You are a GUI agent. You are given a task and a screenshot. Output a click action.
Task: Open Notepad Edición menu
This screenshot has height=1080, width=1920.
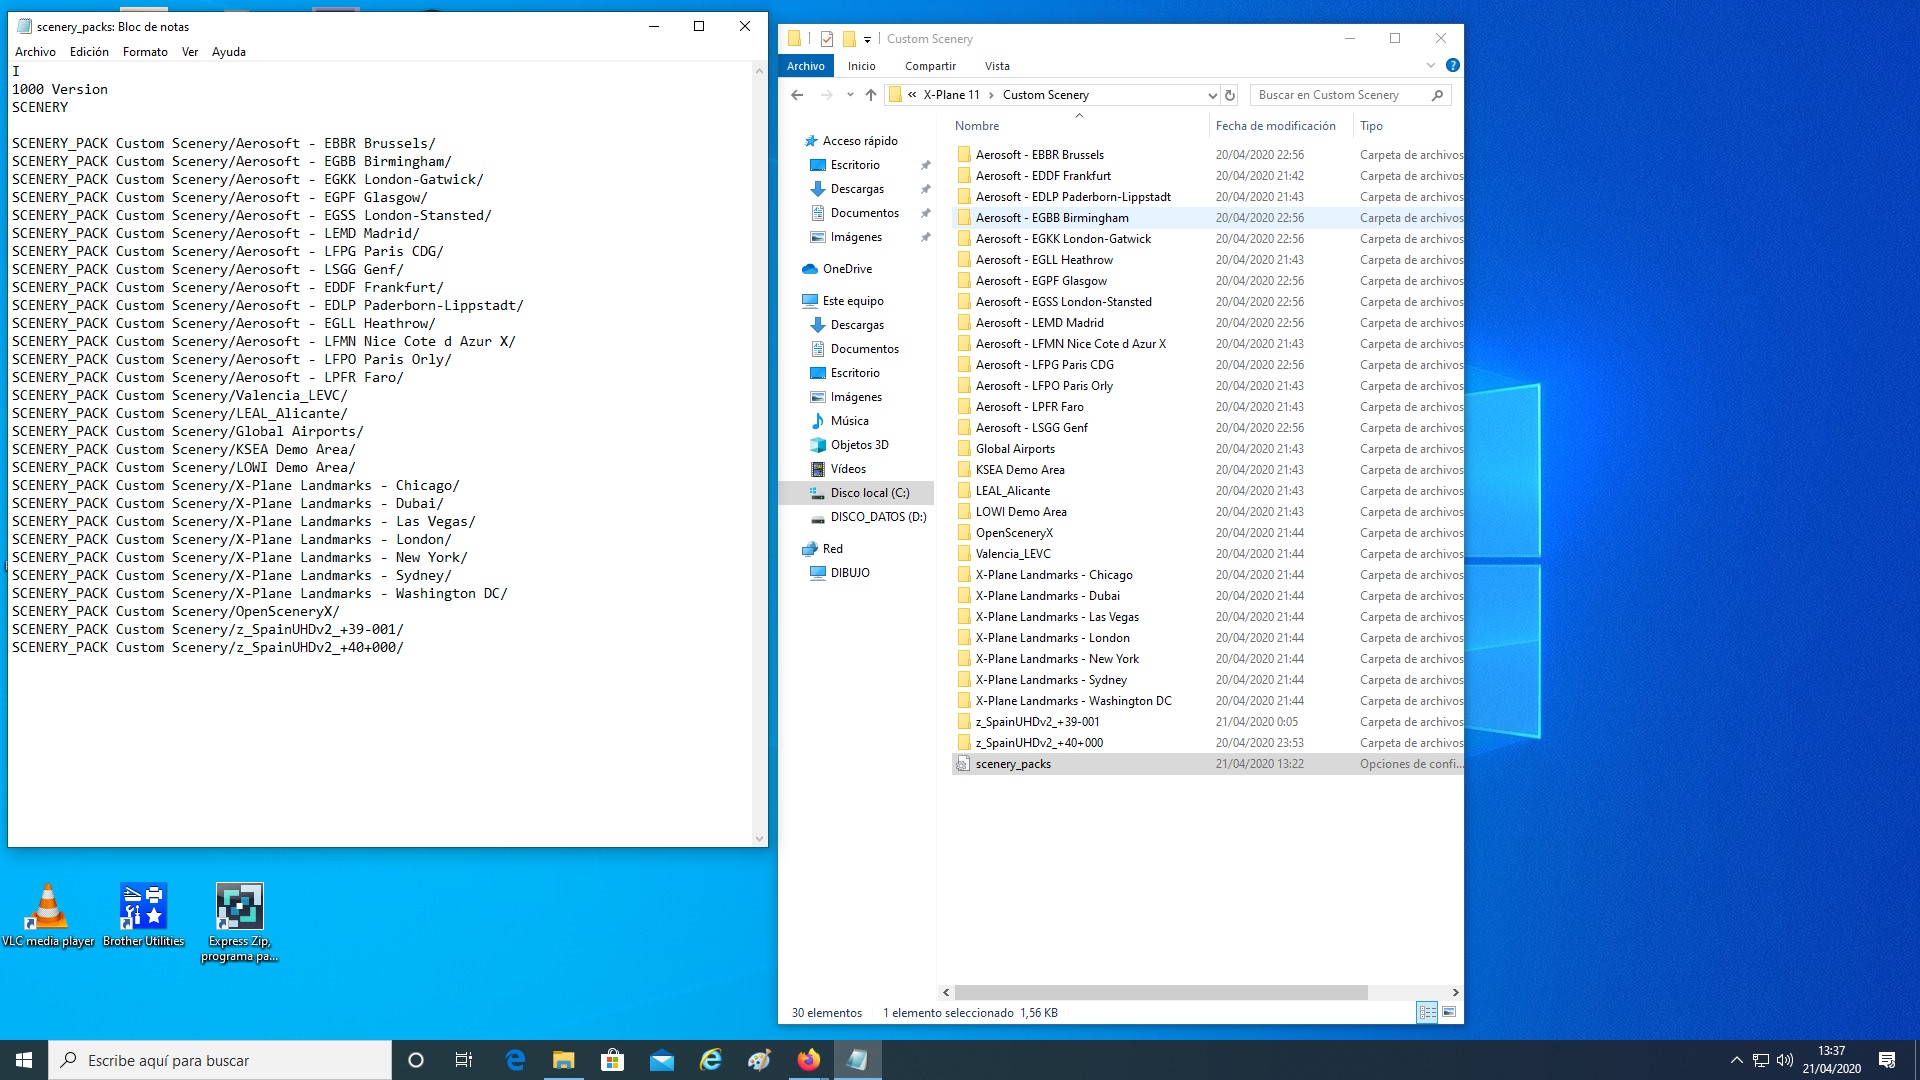point(89,52)
